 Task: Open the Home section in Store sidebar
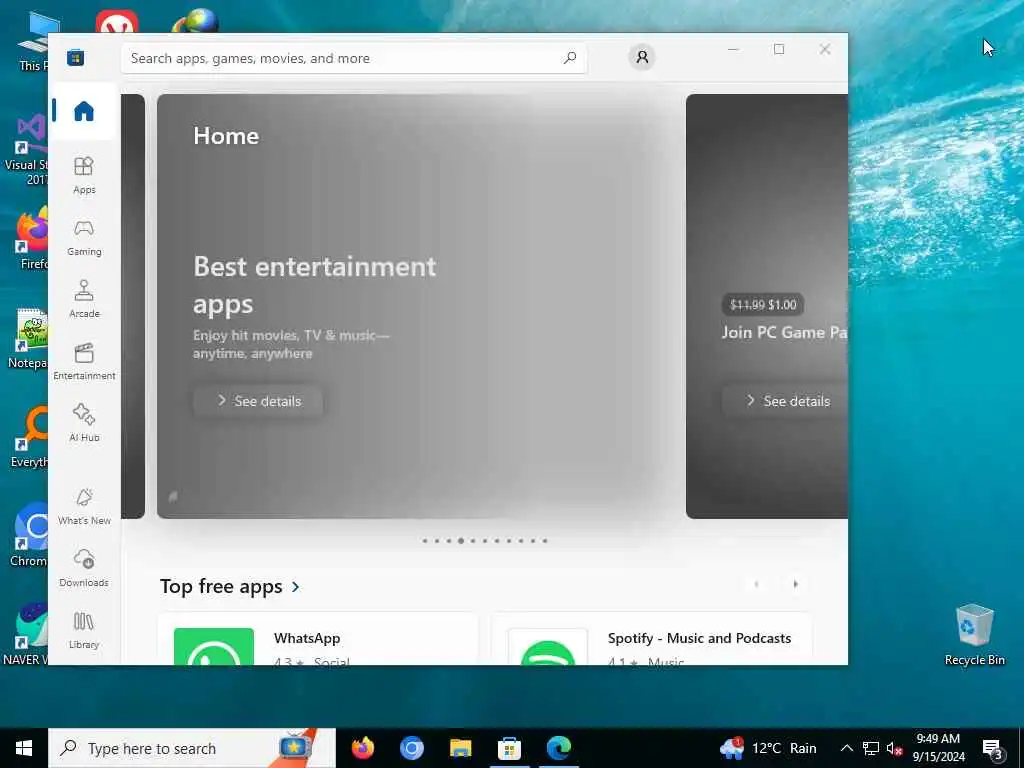(x=84, y=111)
